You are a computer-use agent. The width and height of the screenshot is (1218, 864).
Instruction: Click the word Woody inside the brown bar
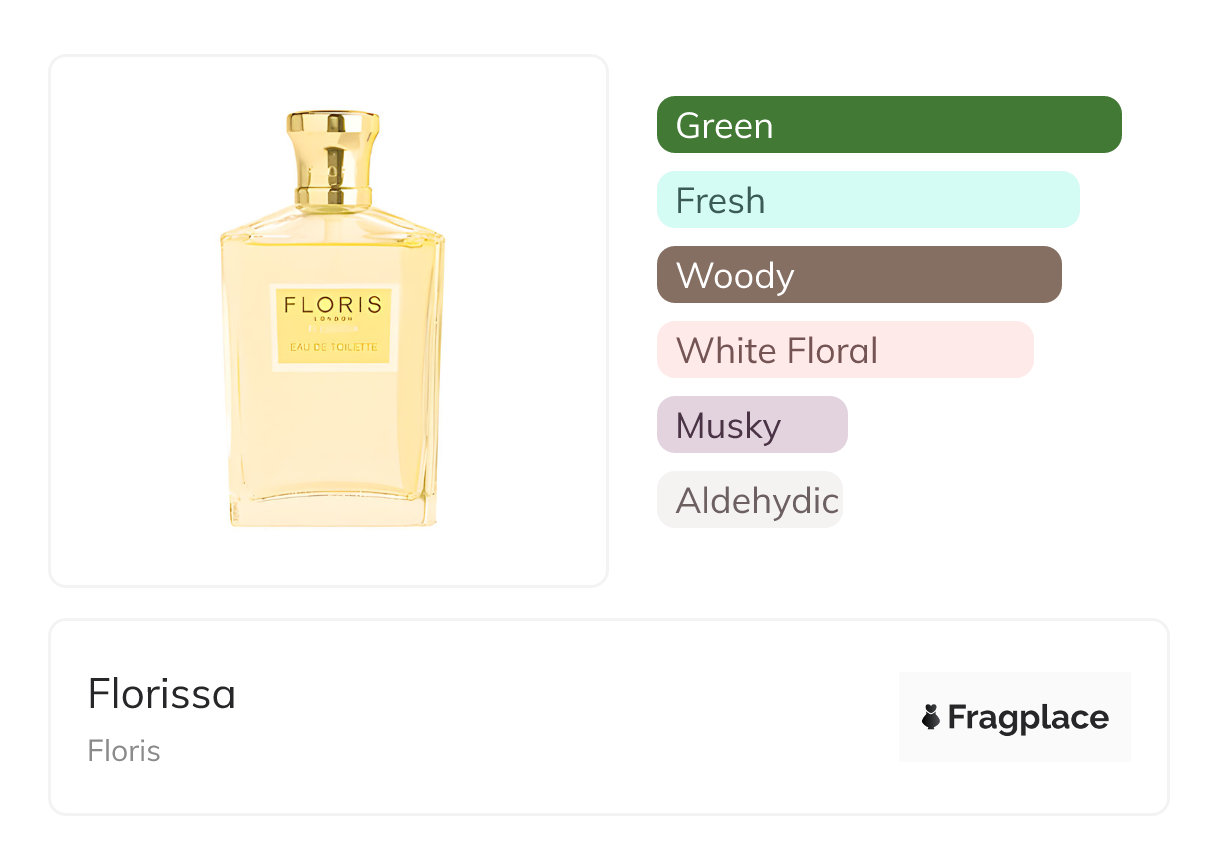coord(735,276)
